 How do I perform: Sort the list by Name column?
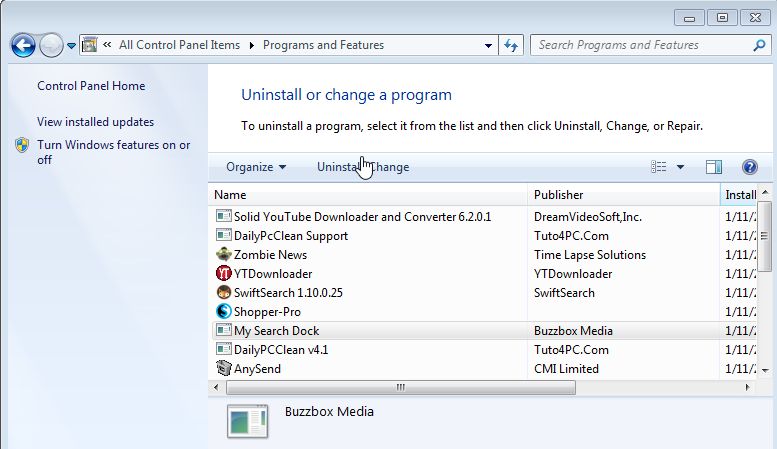(x=368, y=195)
